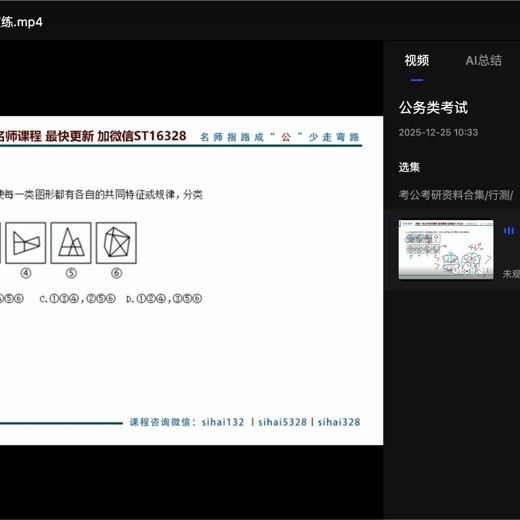Viewport: 520px width, 520px height.
Task: Click the 选集 section heading
Action: (x=409, y=167)
